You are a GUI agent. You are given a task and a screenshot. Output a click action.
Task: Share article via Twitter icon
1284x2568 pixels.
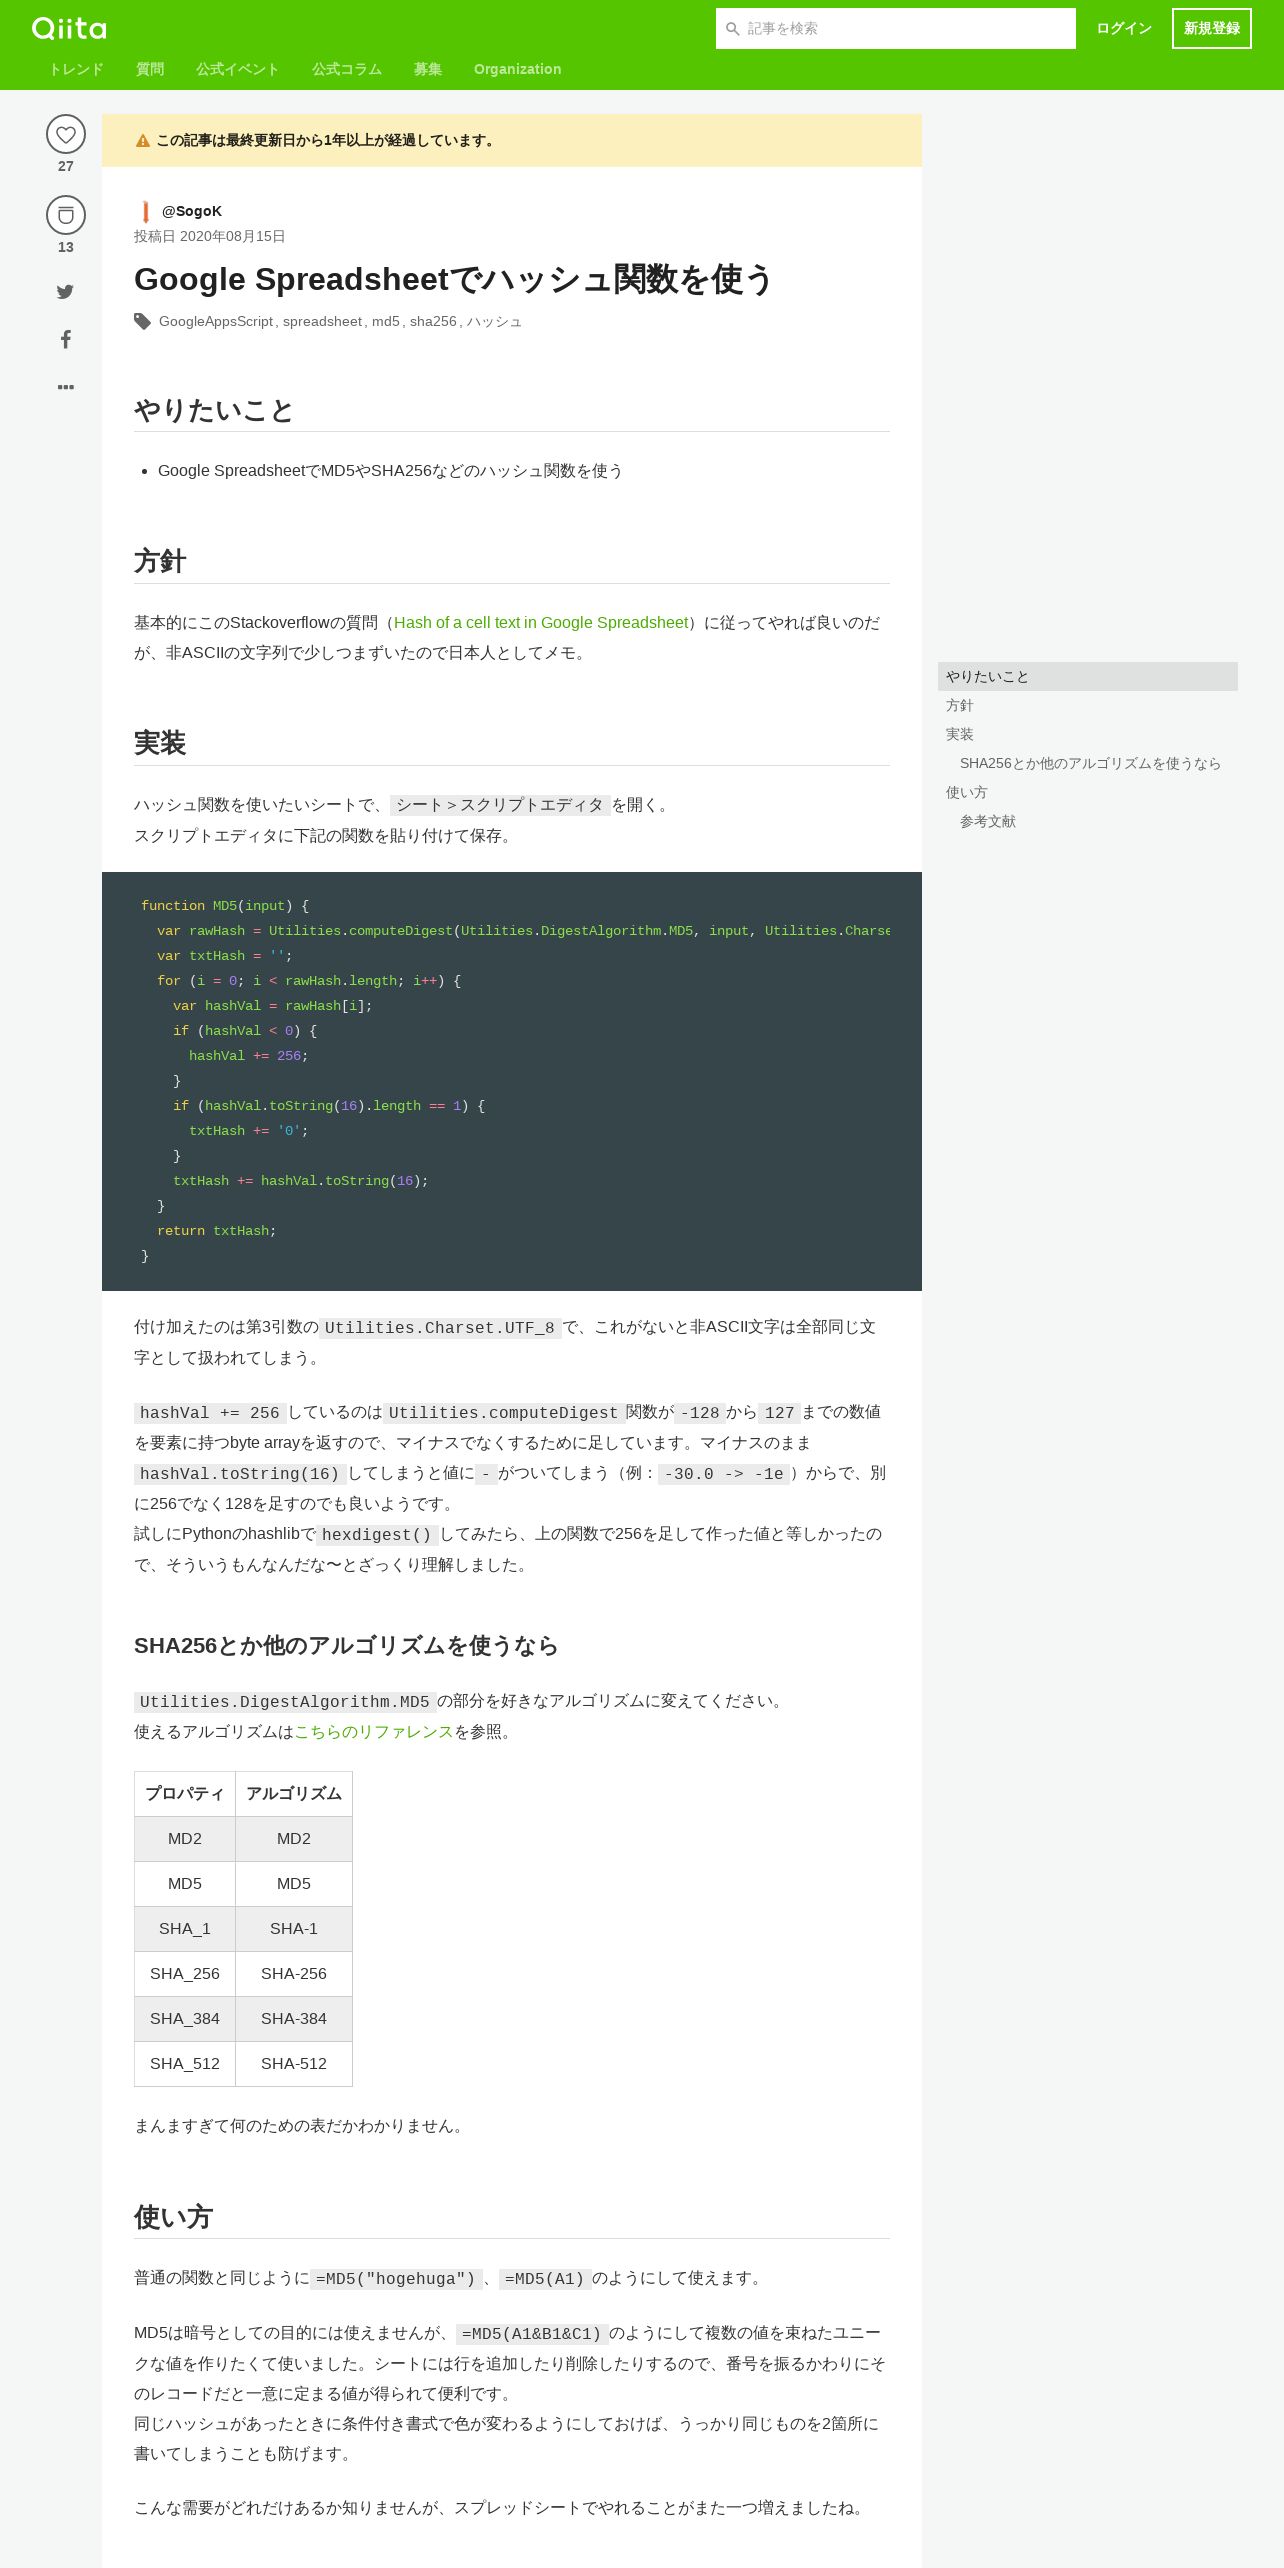(65, 292)
